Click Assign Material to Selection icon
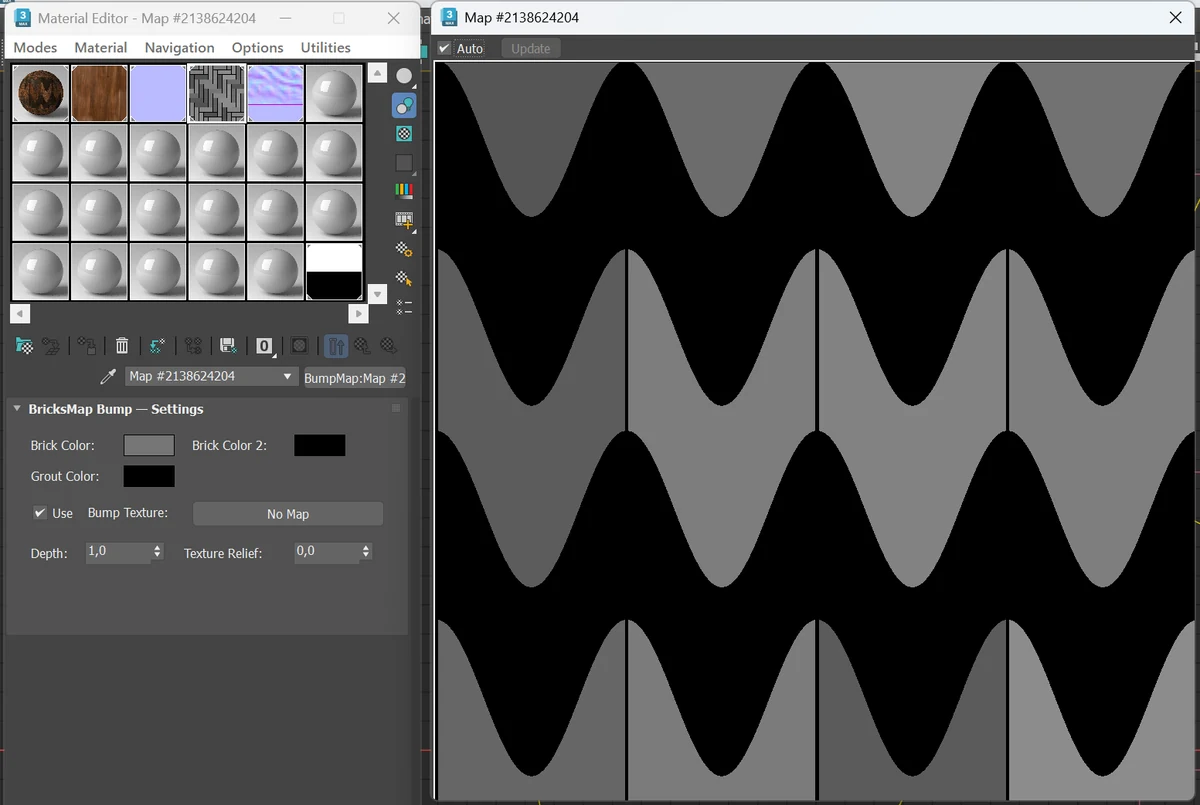The width and height of the screenshot is (1200, 805). pos(87,346)
